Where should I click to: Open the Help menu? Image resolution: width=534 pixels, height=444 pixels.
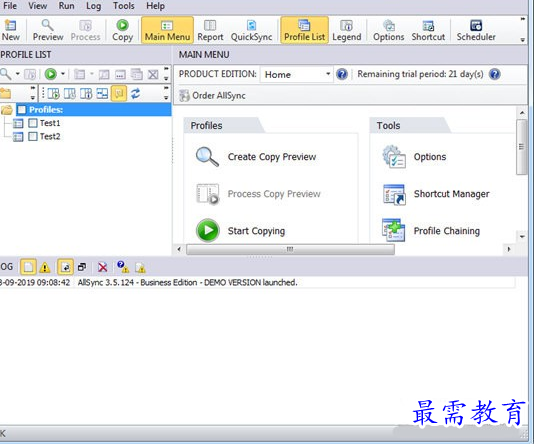tap(155, 6)
